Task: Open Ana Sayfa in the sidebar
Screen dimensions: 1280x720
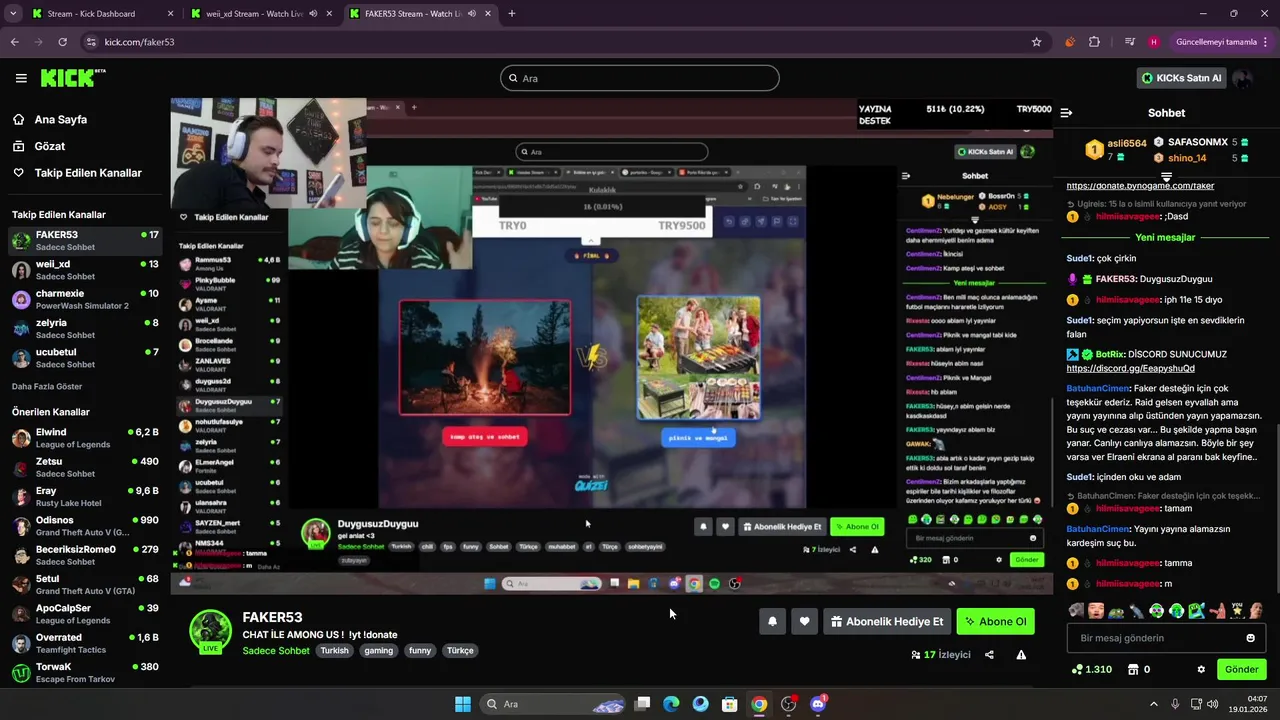Action: [61, 119]
